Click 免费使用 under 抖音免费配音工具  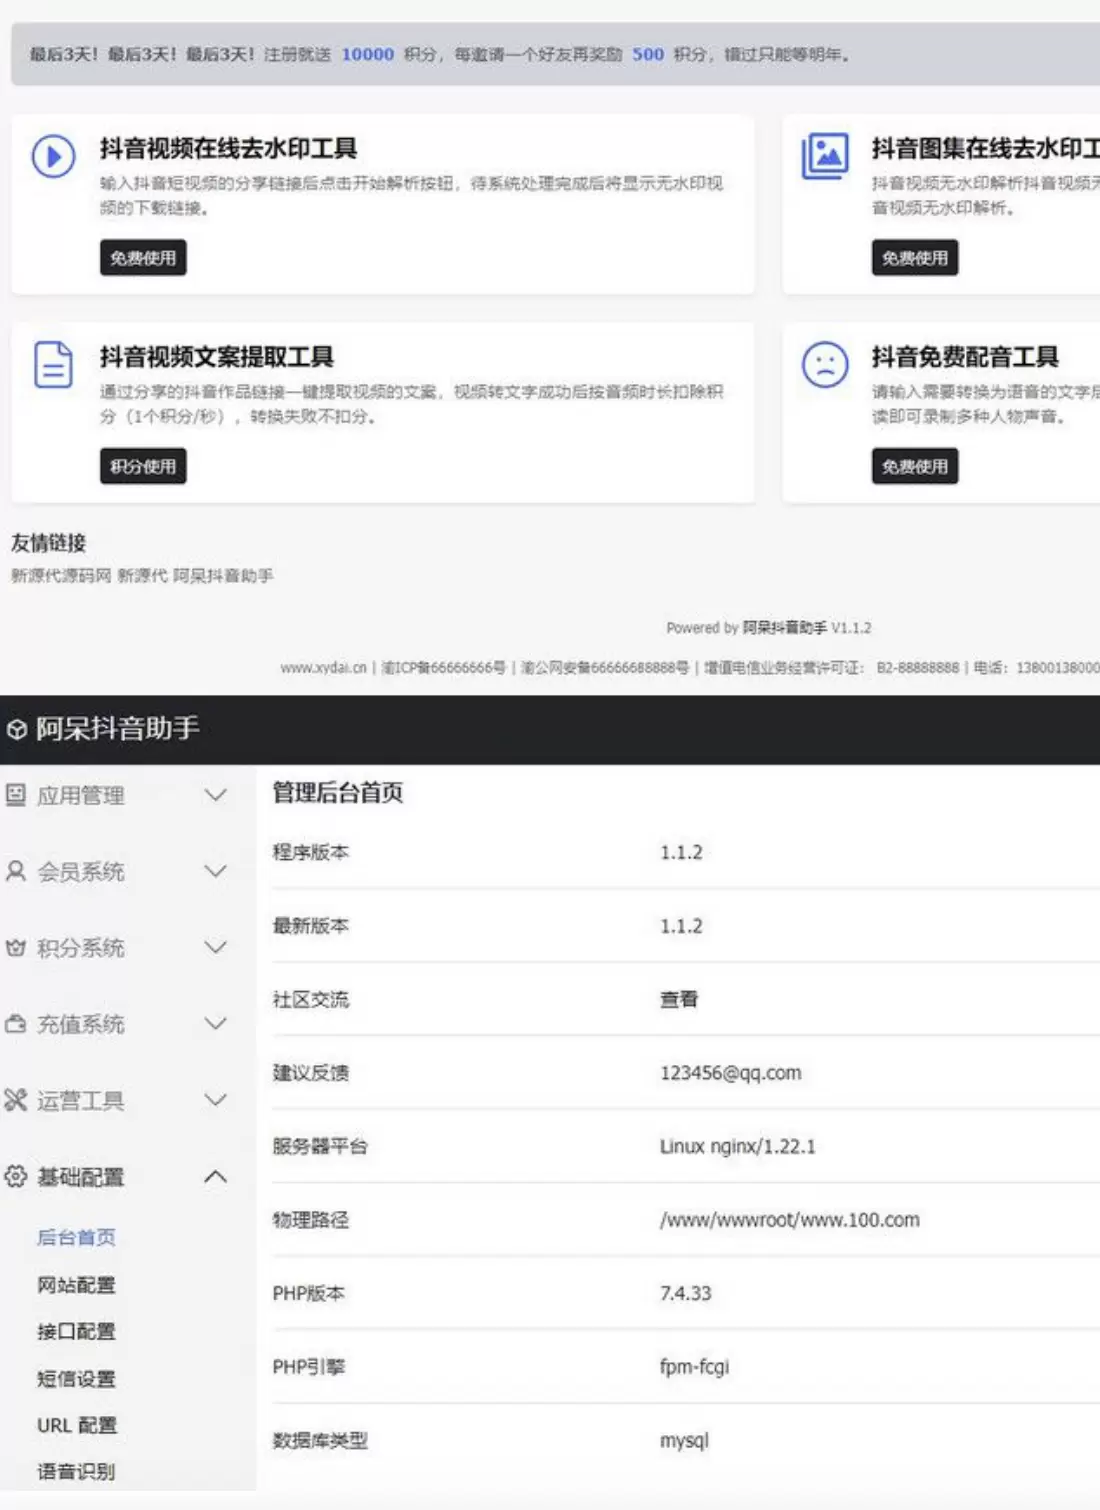click(915, 466)
